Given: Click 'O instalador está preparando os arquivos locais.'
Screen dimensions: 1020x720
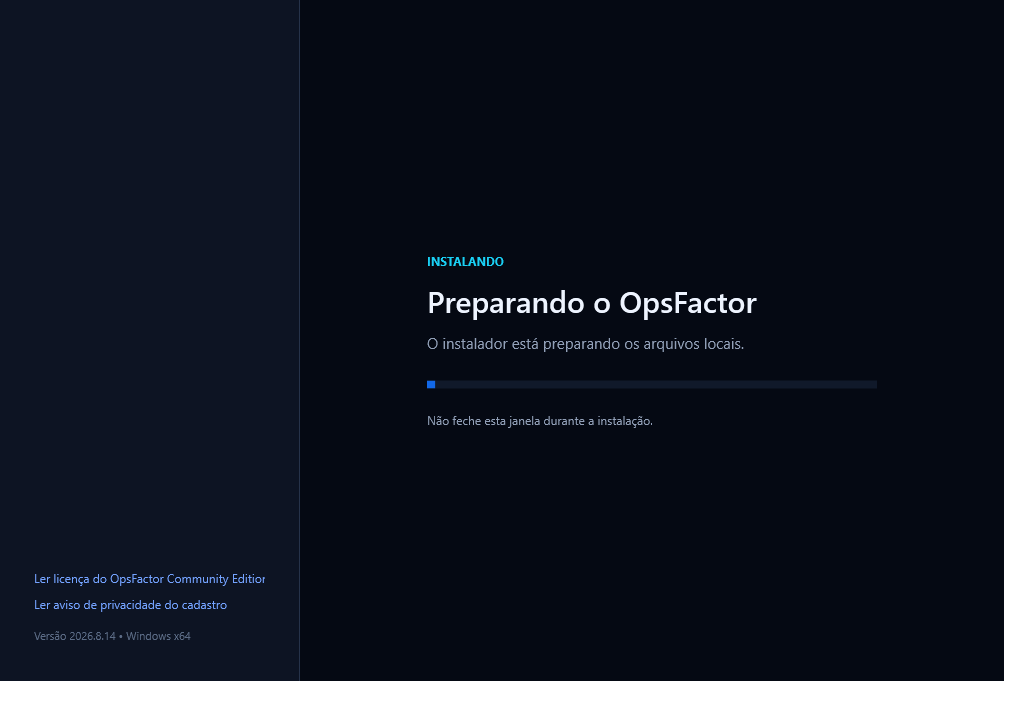Looking at the screenshot, I should [585, 344].
